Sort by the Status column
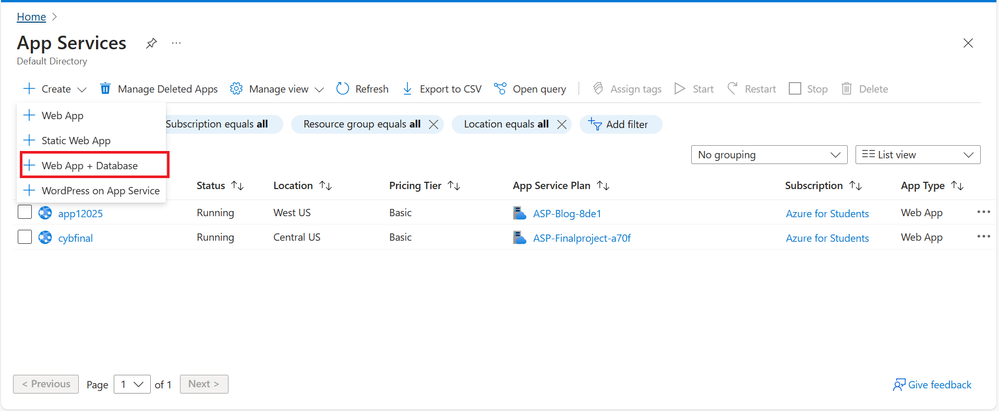 point(220,186)
